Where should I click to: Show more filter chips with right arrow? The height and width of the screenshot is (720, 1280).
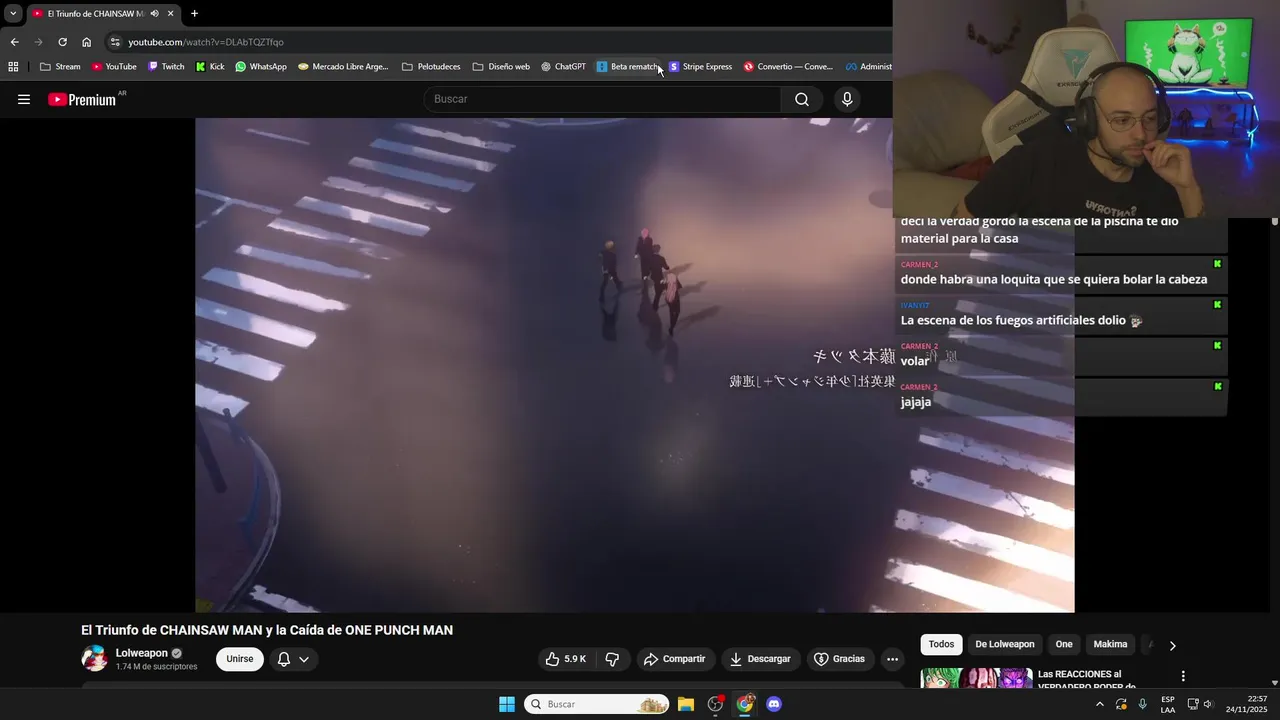[1172, 646]
